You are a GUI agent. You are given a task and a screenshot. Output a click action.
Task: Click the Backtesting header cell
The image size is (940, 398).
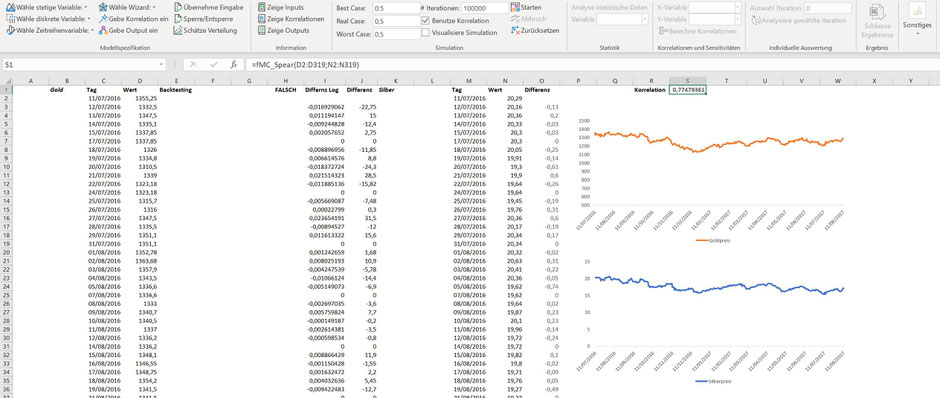click(x=175, y=90)
